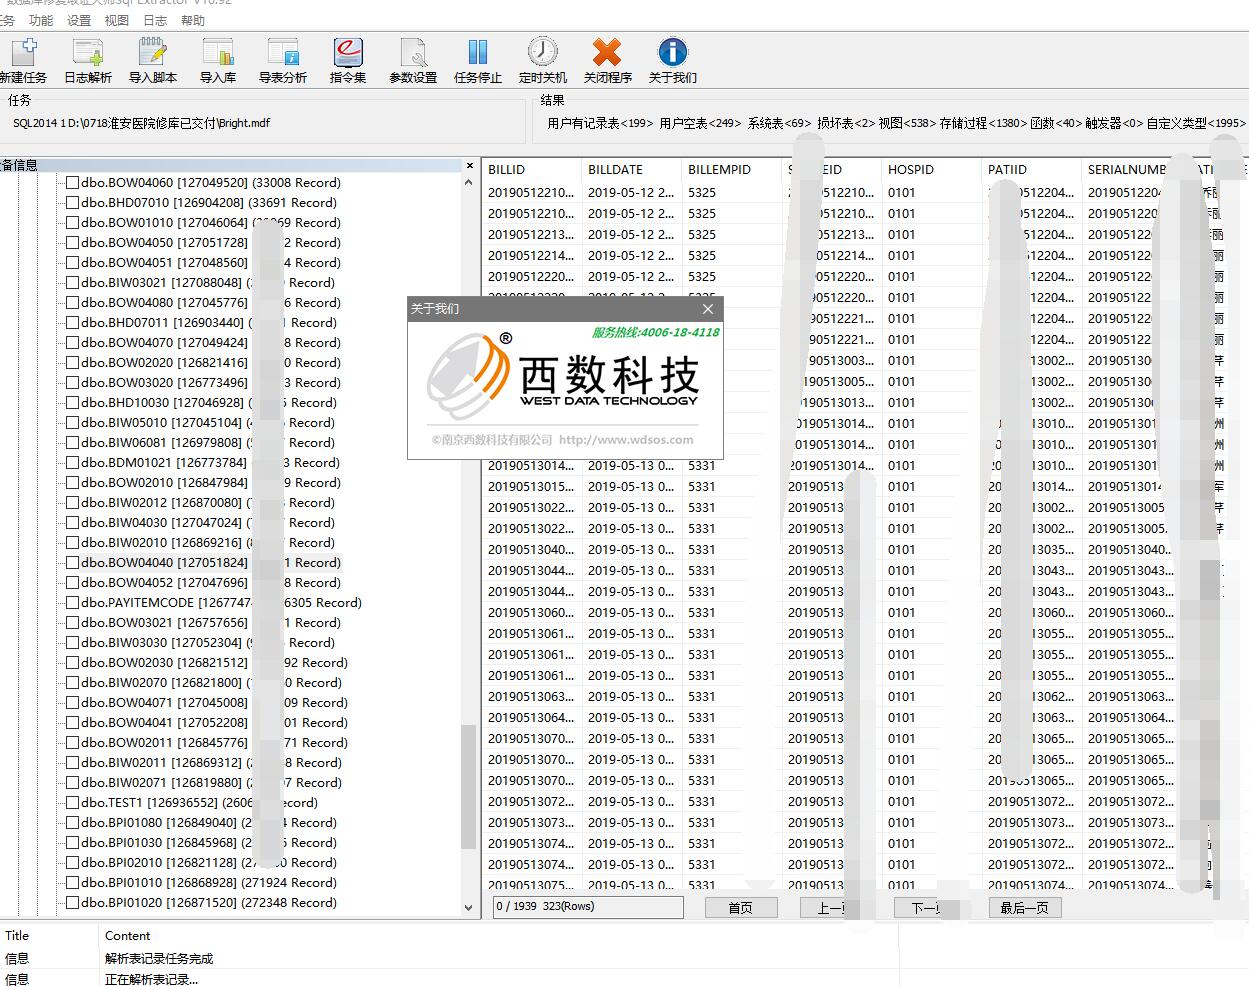This screenshot has width=1249, height=986.
Task: Click 任务停止 to stop the task
Action: click(478, 60)
